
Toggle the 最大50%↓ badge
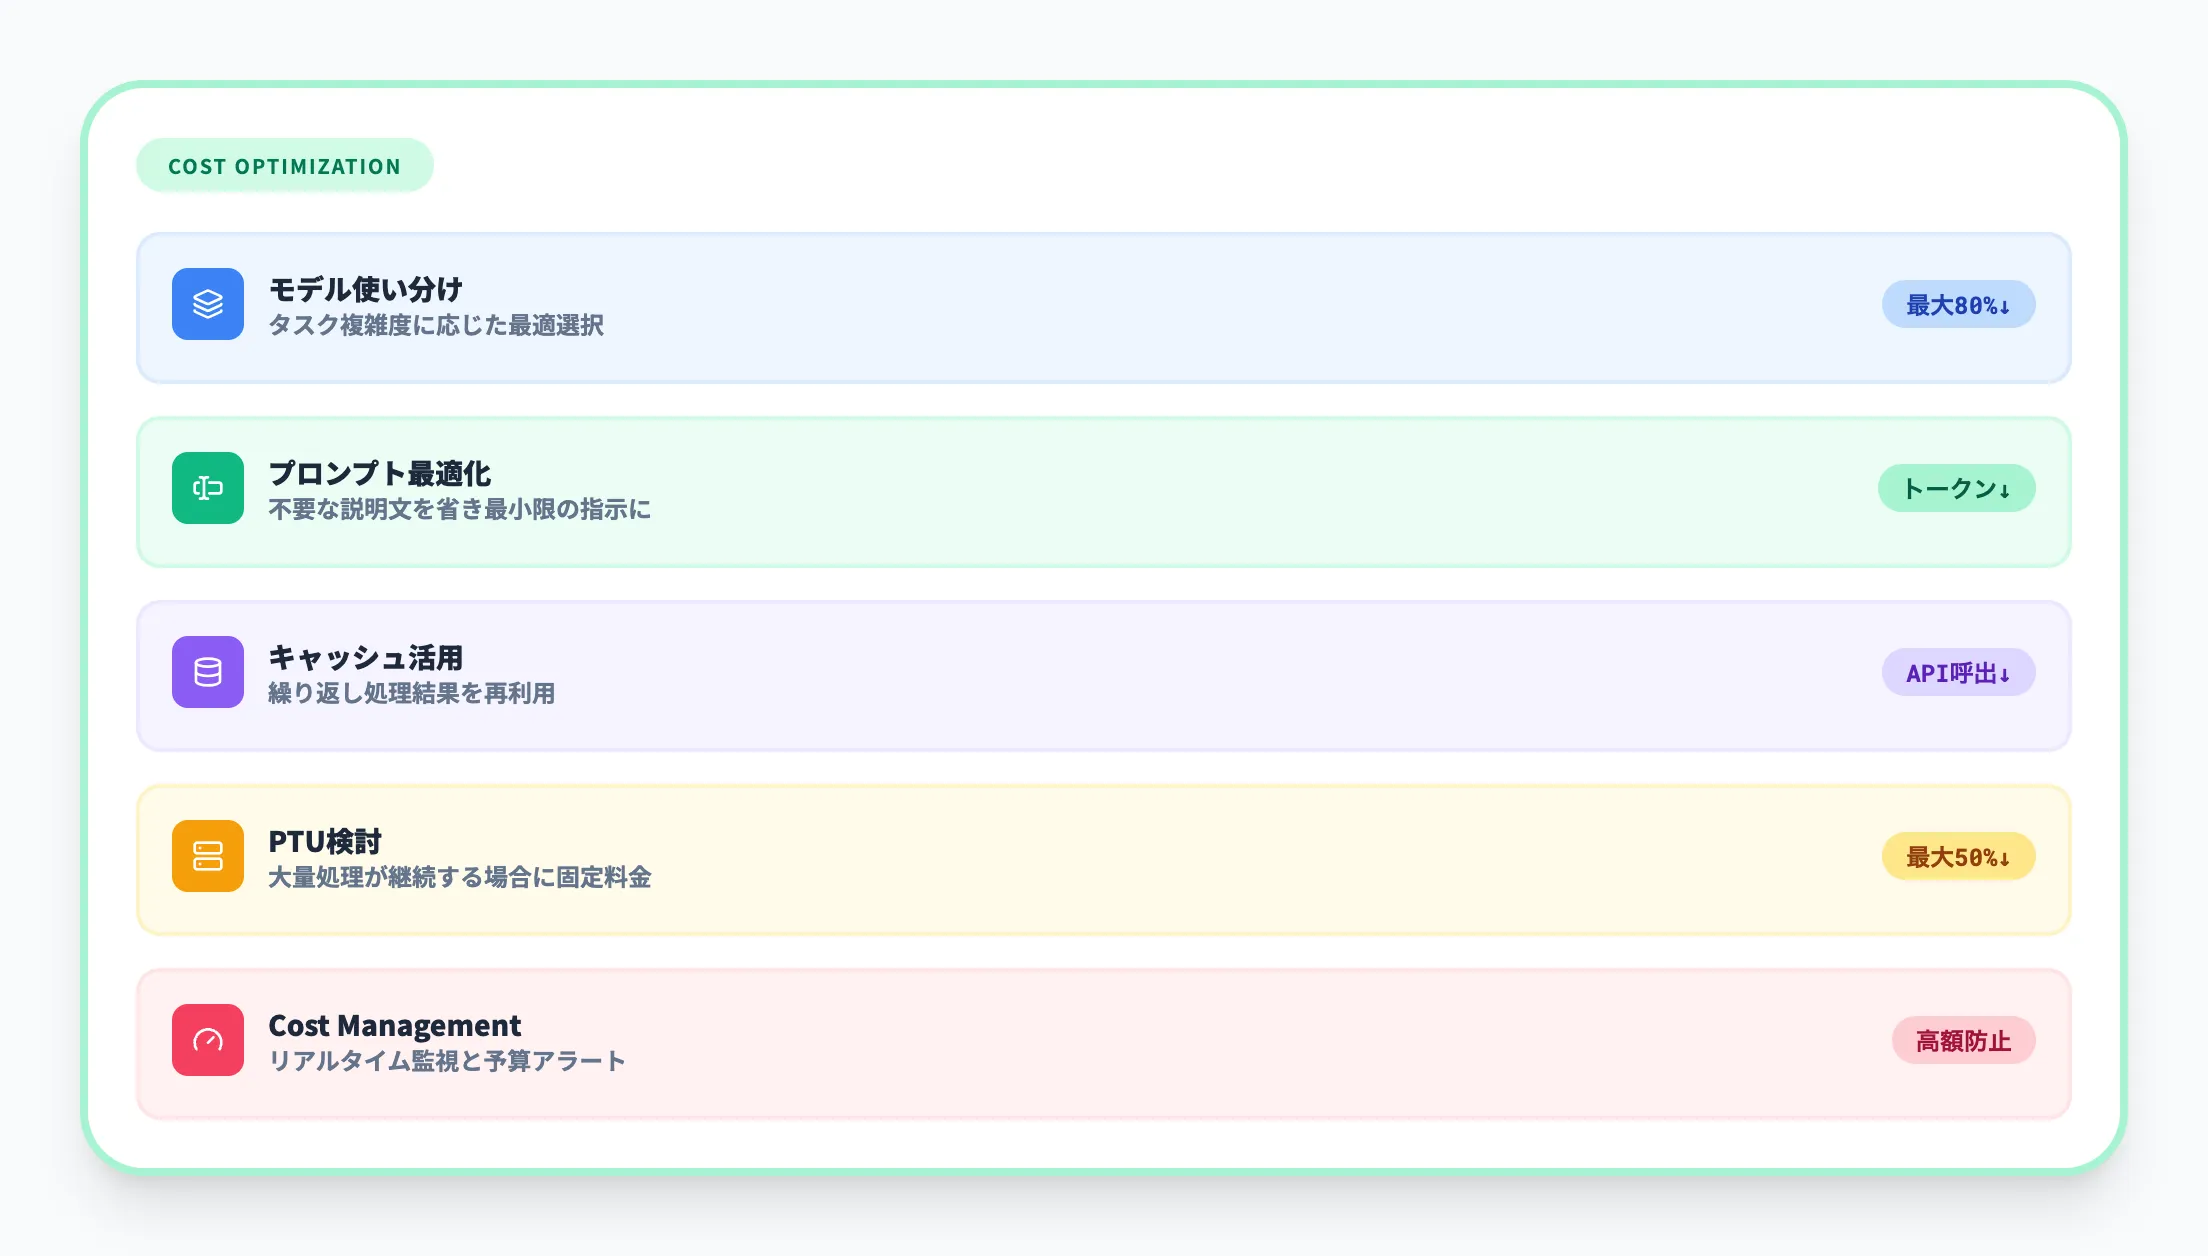pyautogui.click(x=1957, y=856)
